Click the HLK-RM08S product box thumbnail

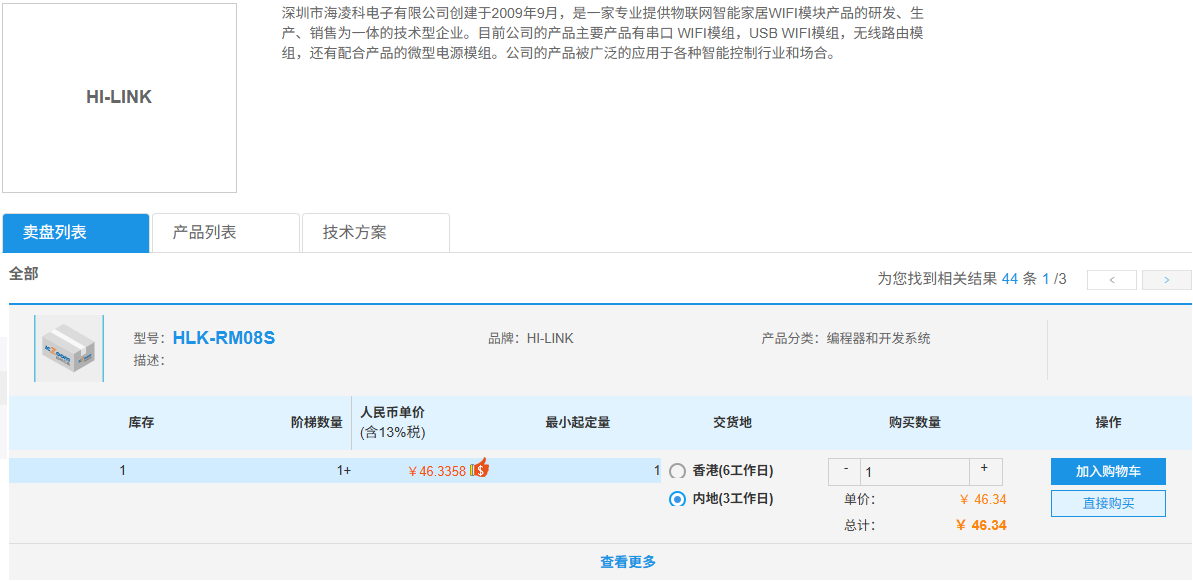(x=69, y=348)
